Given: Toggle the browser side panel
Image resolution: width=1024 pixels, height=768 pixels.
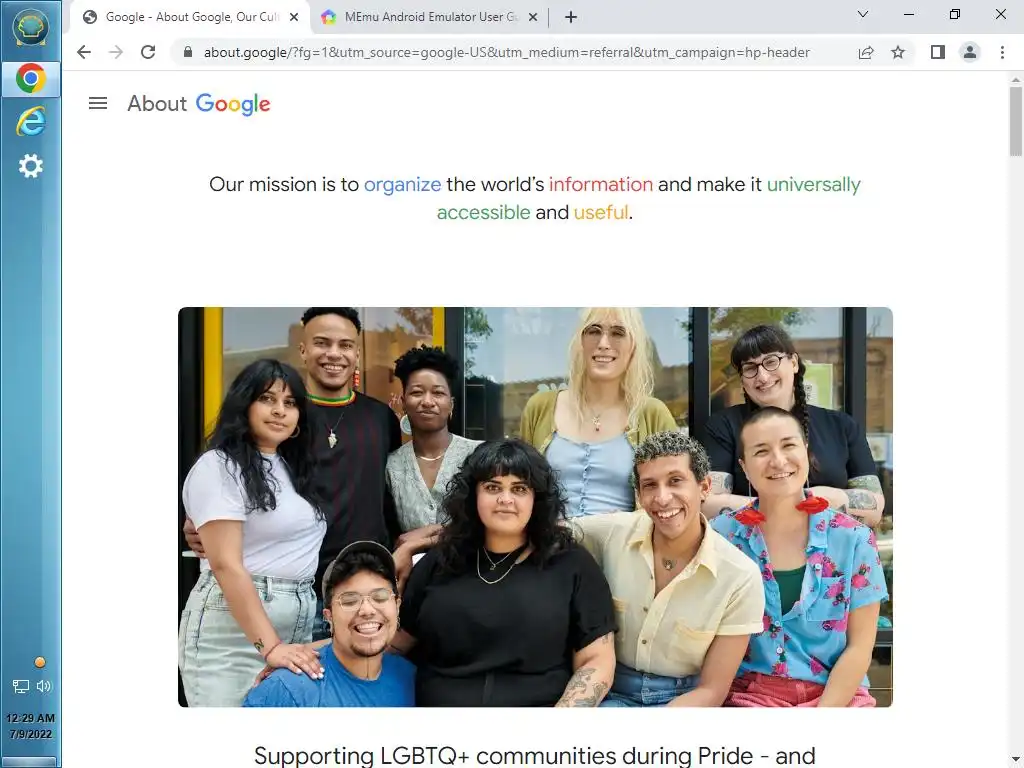Looking at the screenshot, I should 938,52.
